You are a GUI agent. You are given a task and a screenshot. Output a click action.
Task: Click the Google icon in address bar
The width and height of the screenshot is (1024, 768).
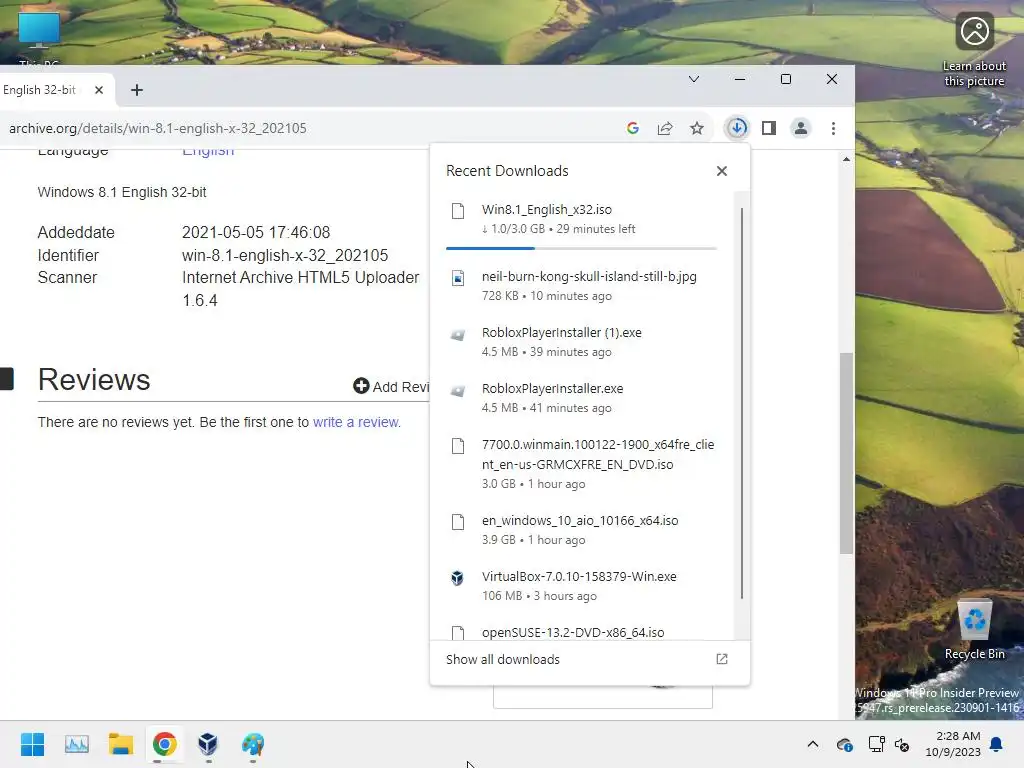[632, 128]
